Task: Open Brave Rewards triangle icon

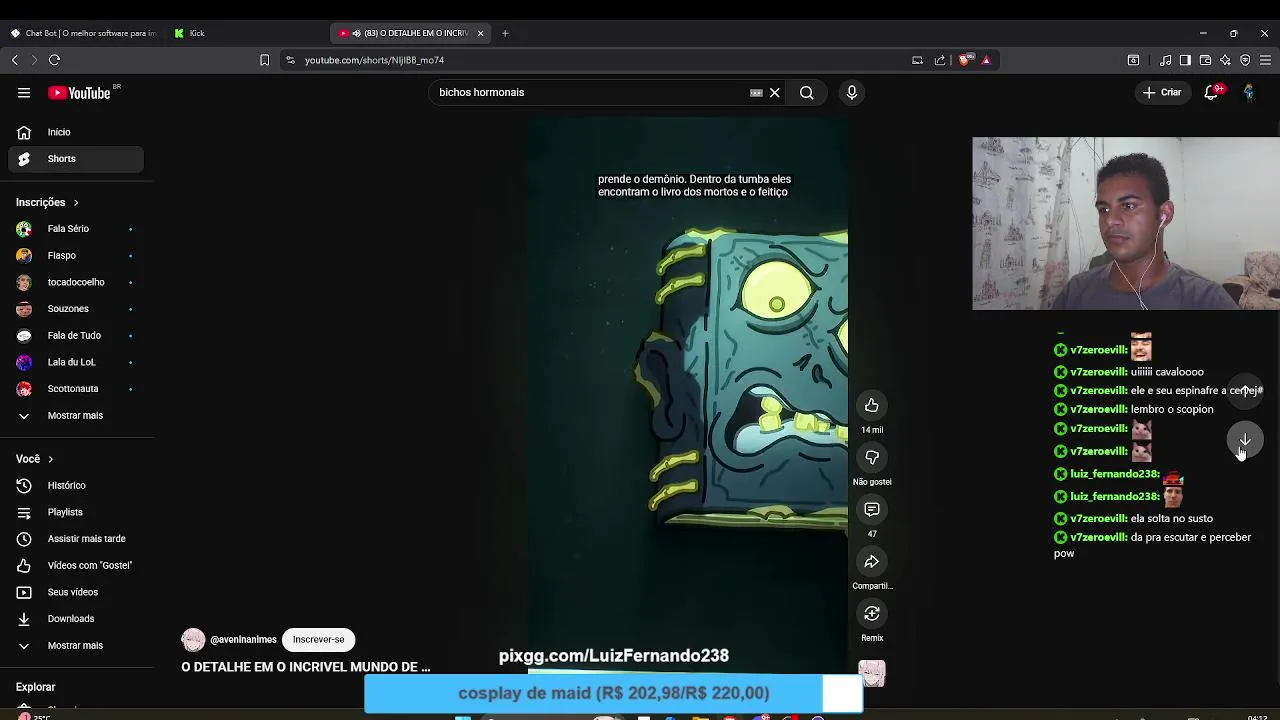Action: (986, 60)
